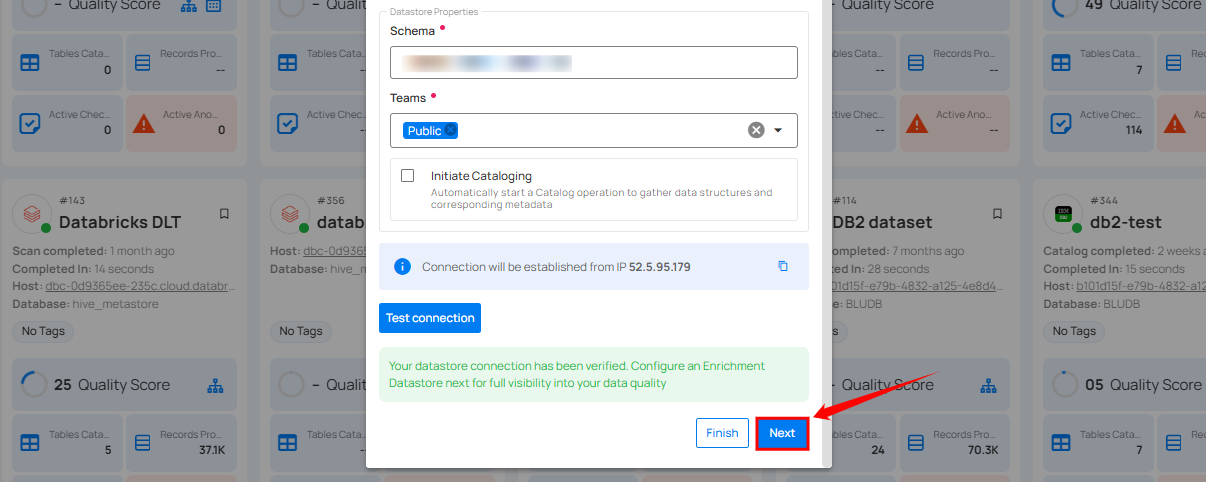Open hierarchy icon beside 25 Quality Score
The width and height of the screenshot is (1206, 482).
point(215,385)
